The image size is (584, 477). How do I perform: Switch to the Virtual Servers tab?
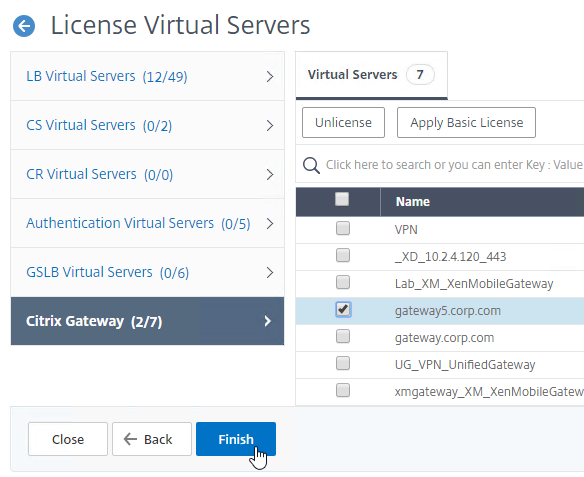[371, 75]
